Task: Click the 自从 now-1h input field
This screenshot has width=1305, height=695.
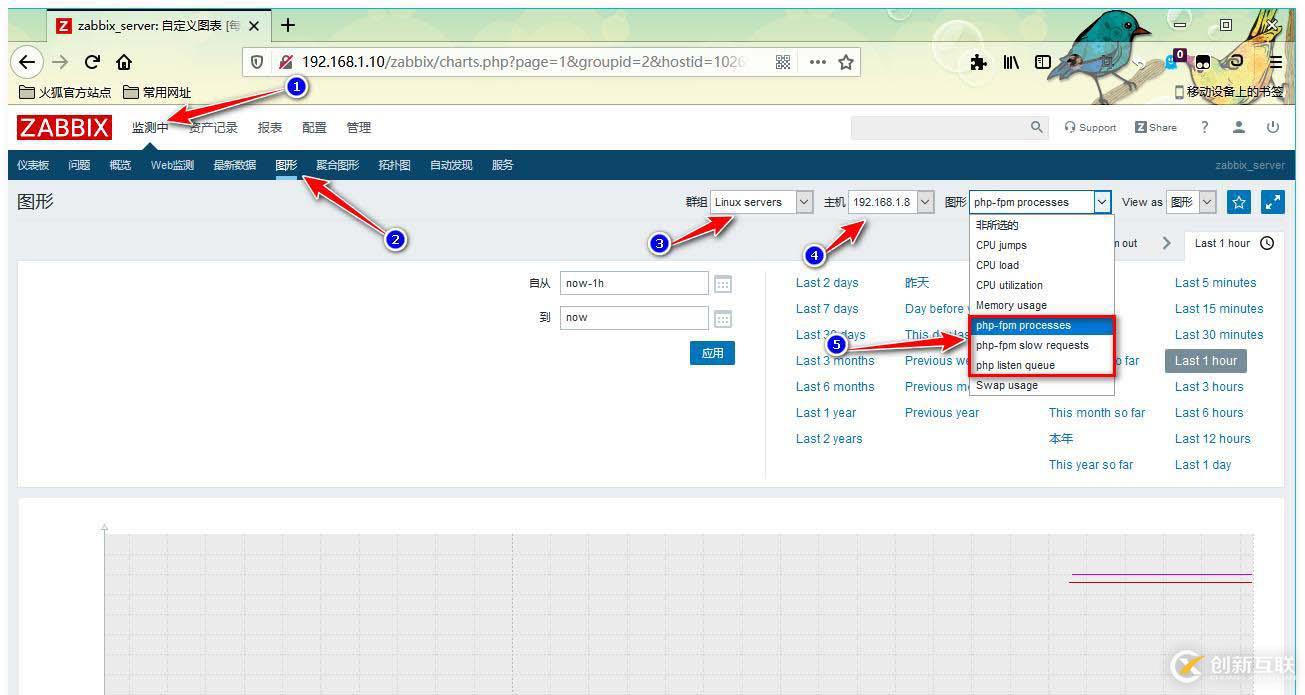Action: (x=634, y=283)
